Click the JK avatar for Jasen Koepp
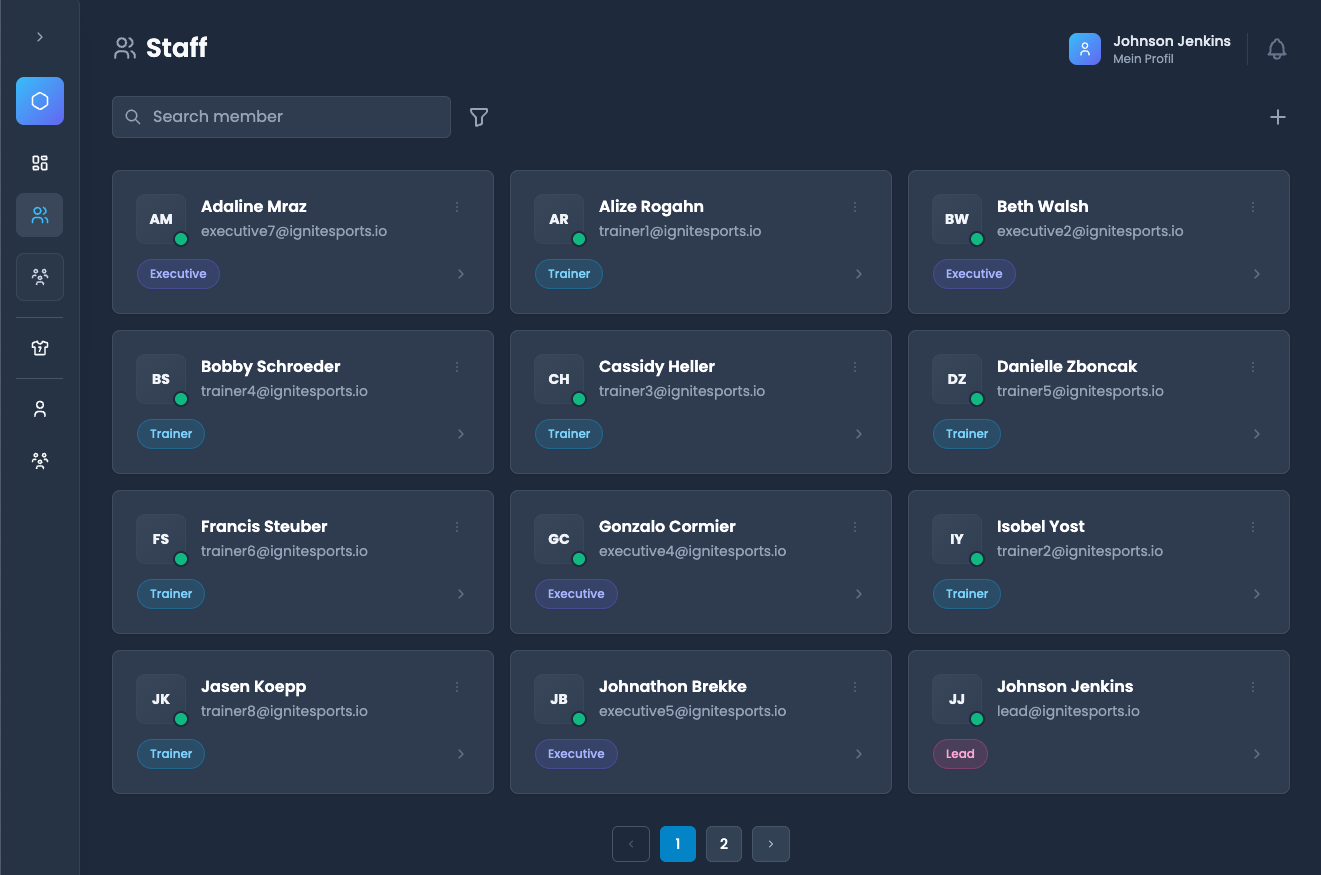The width and height of the screenshot is (1321, 875). coord(161,699)
